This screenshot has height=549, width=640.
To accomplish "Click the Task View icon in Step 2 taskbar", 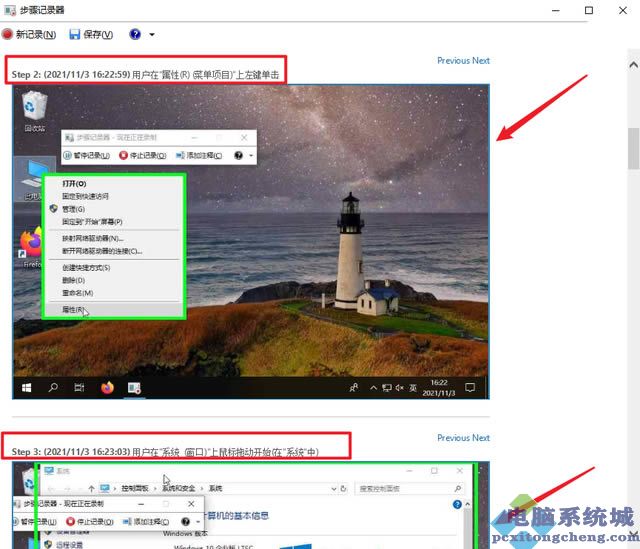I will (79, 387).
